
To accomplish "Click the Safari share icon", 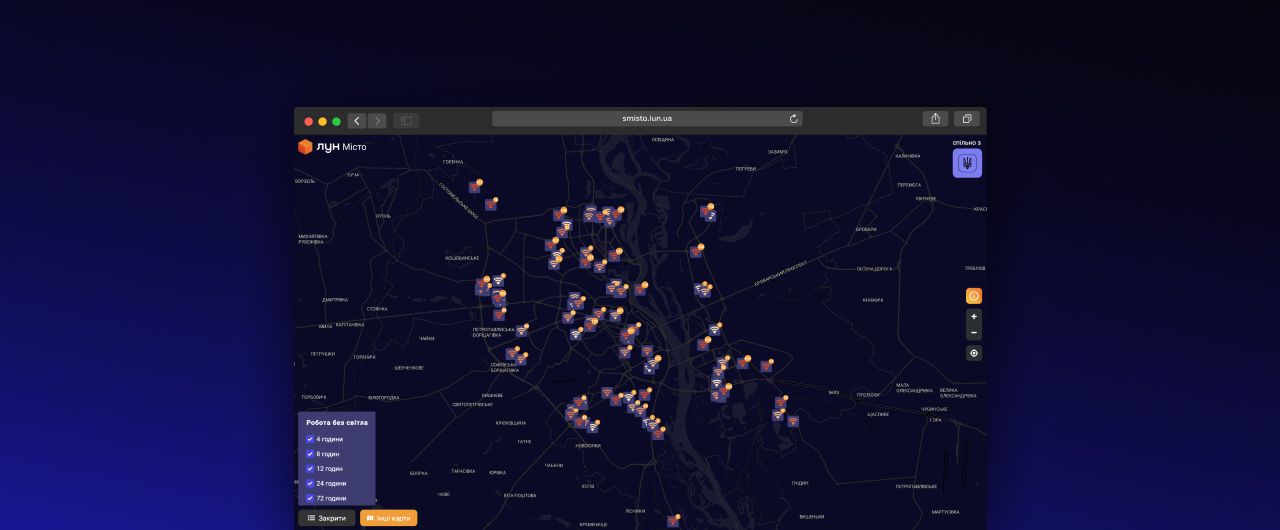I will 935,119.
